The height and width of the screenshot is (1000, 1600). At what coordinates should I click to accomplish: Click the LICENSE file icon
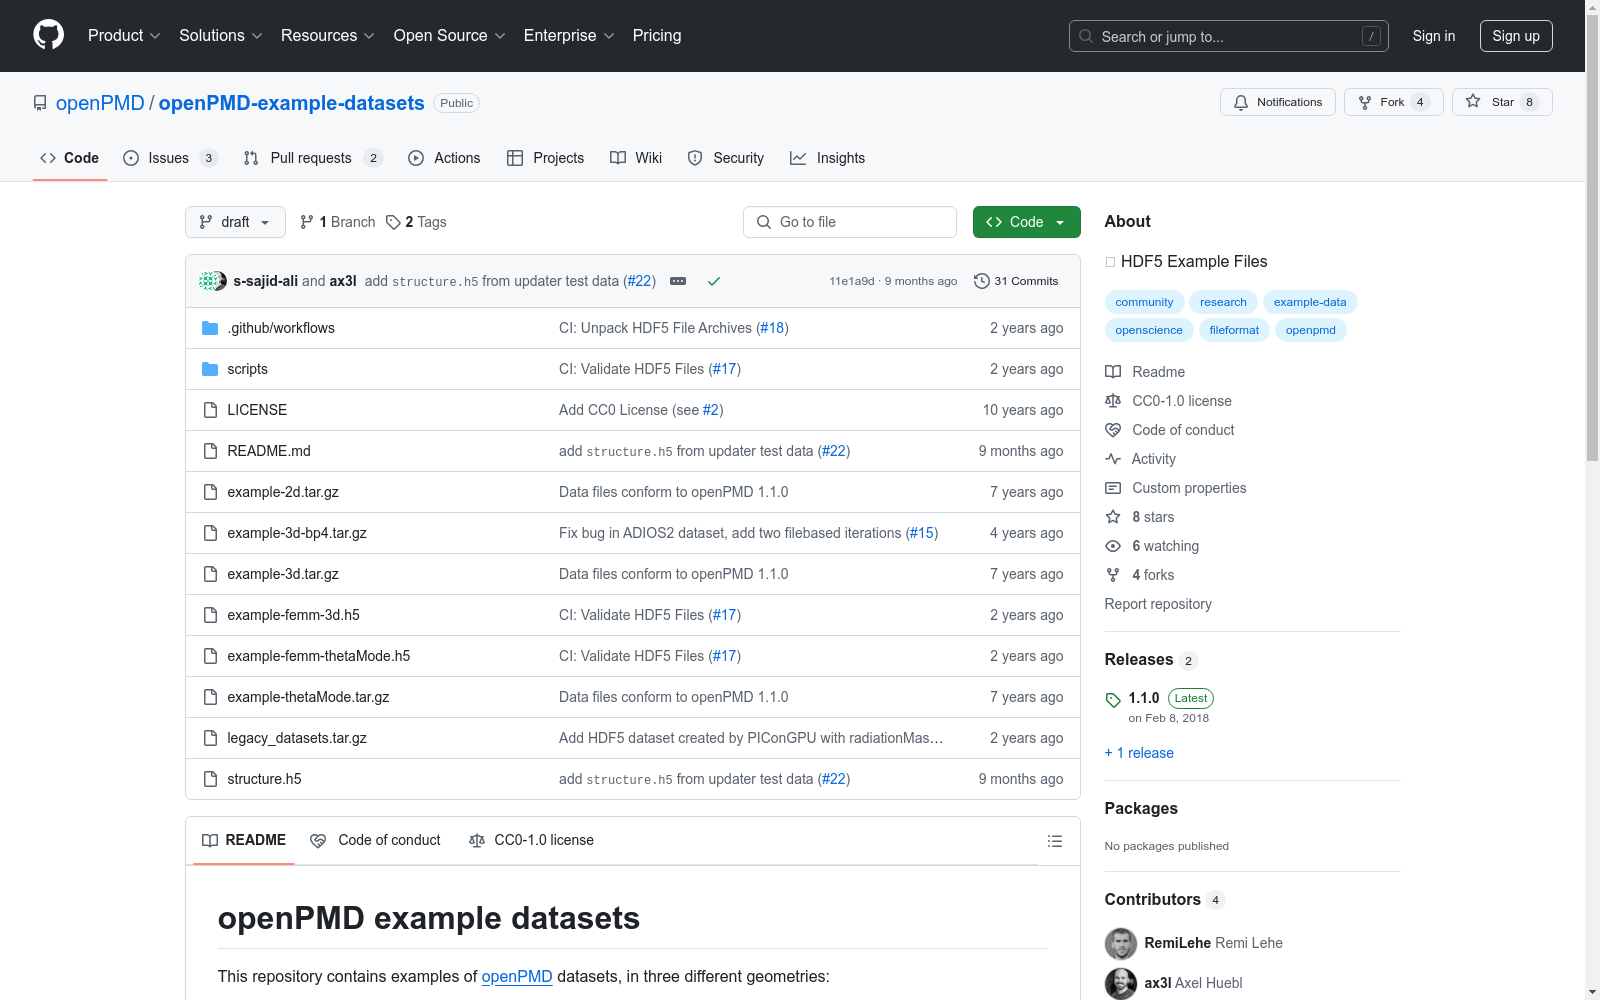210,410
